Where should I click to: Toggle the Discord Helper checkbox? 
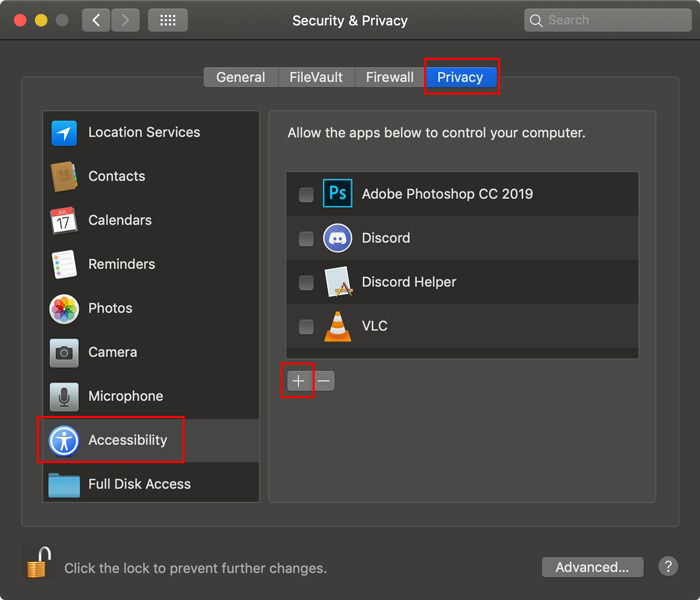306,283
